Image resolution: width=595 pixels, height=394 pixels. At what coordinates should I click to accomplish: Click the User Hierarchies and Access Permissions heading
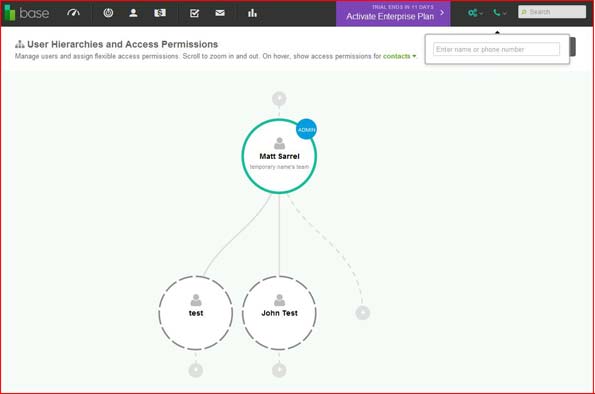[x=122, y=44]
